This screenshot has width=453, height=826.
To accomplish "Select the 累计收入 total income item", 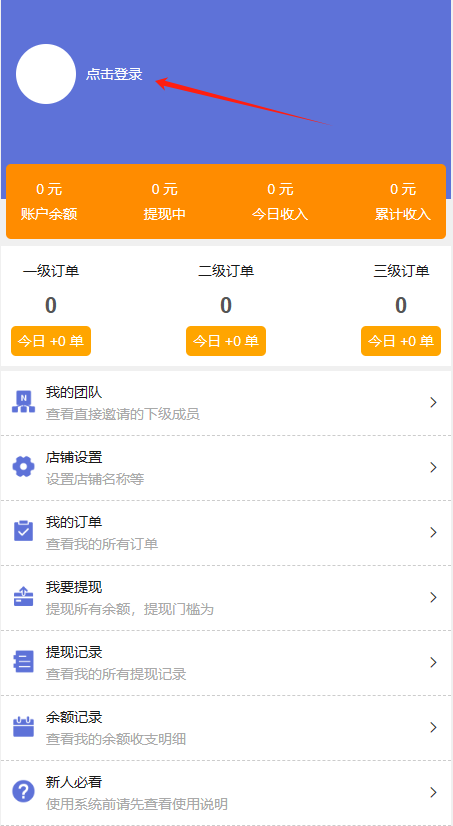I will (403, 202).
